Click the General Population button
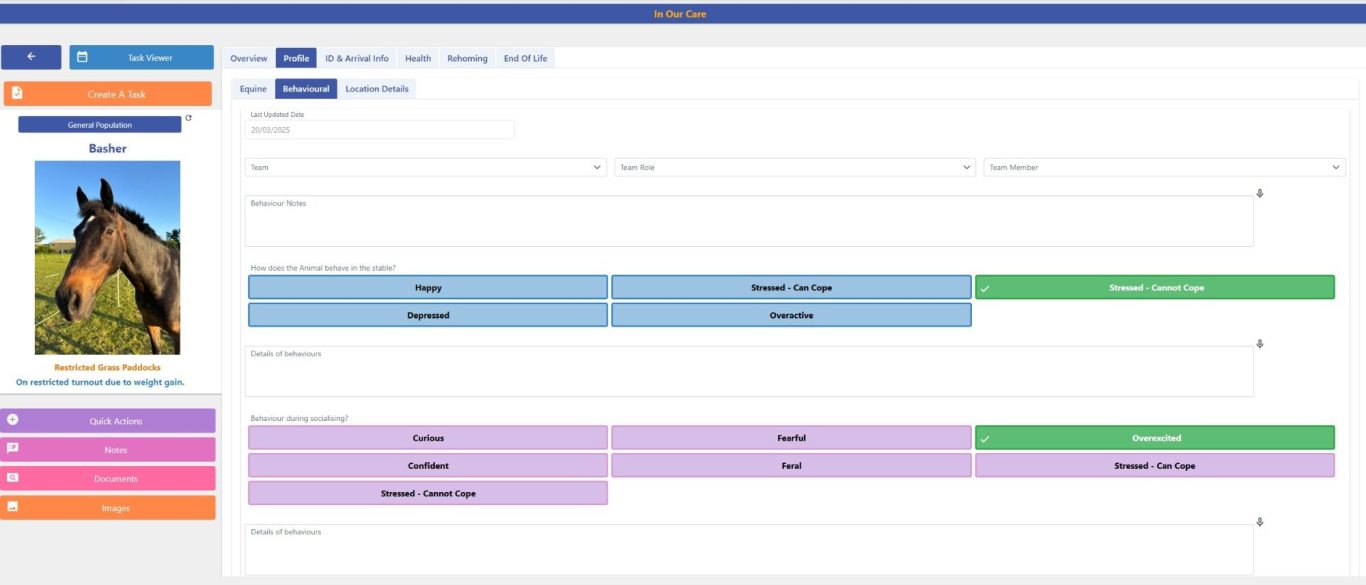The height and width of the screenshot is (585, 1366). pos(100,125)
